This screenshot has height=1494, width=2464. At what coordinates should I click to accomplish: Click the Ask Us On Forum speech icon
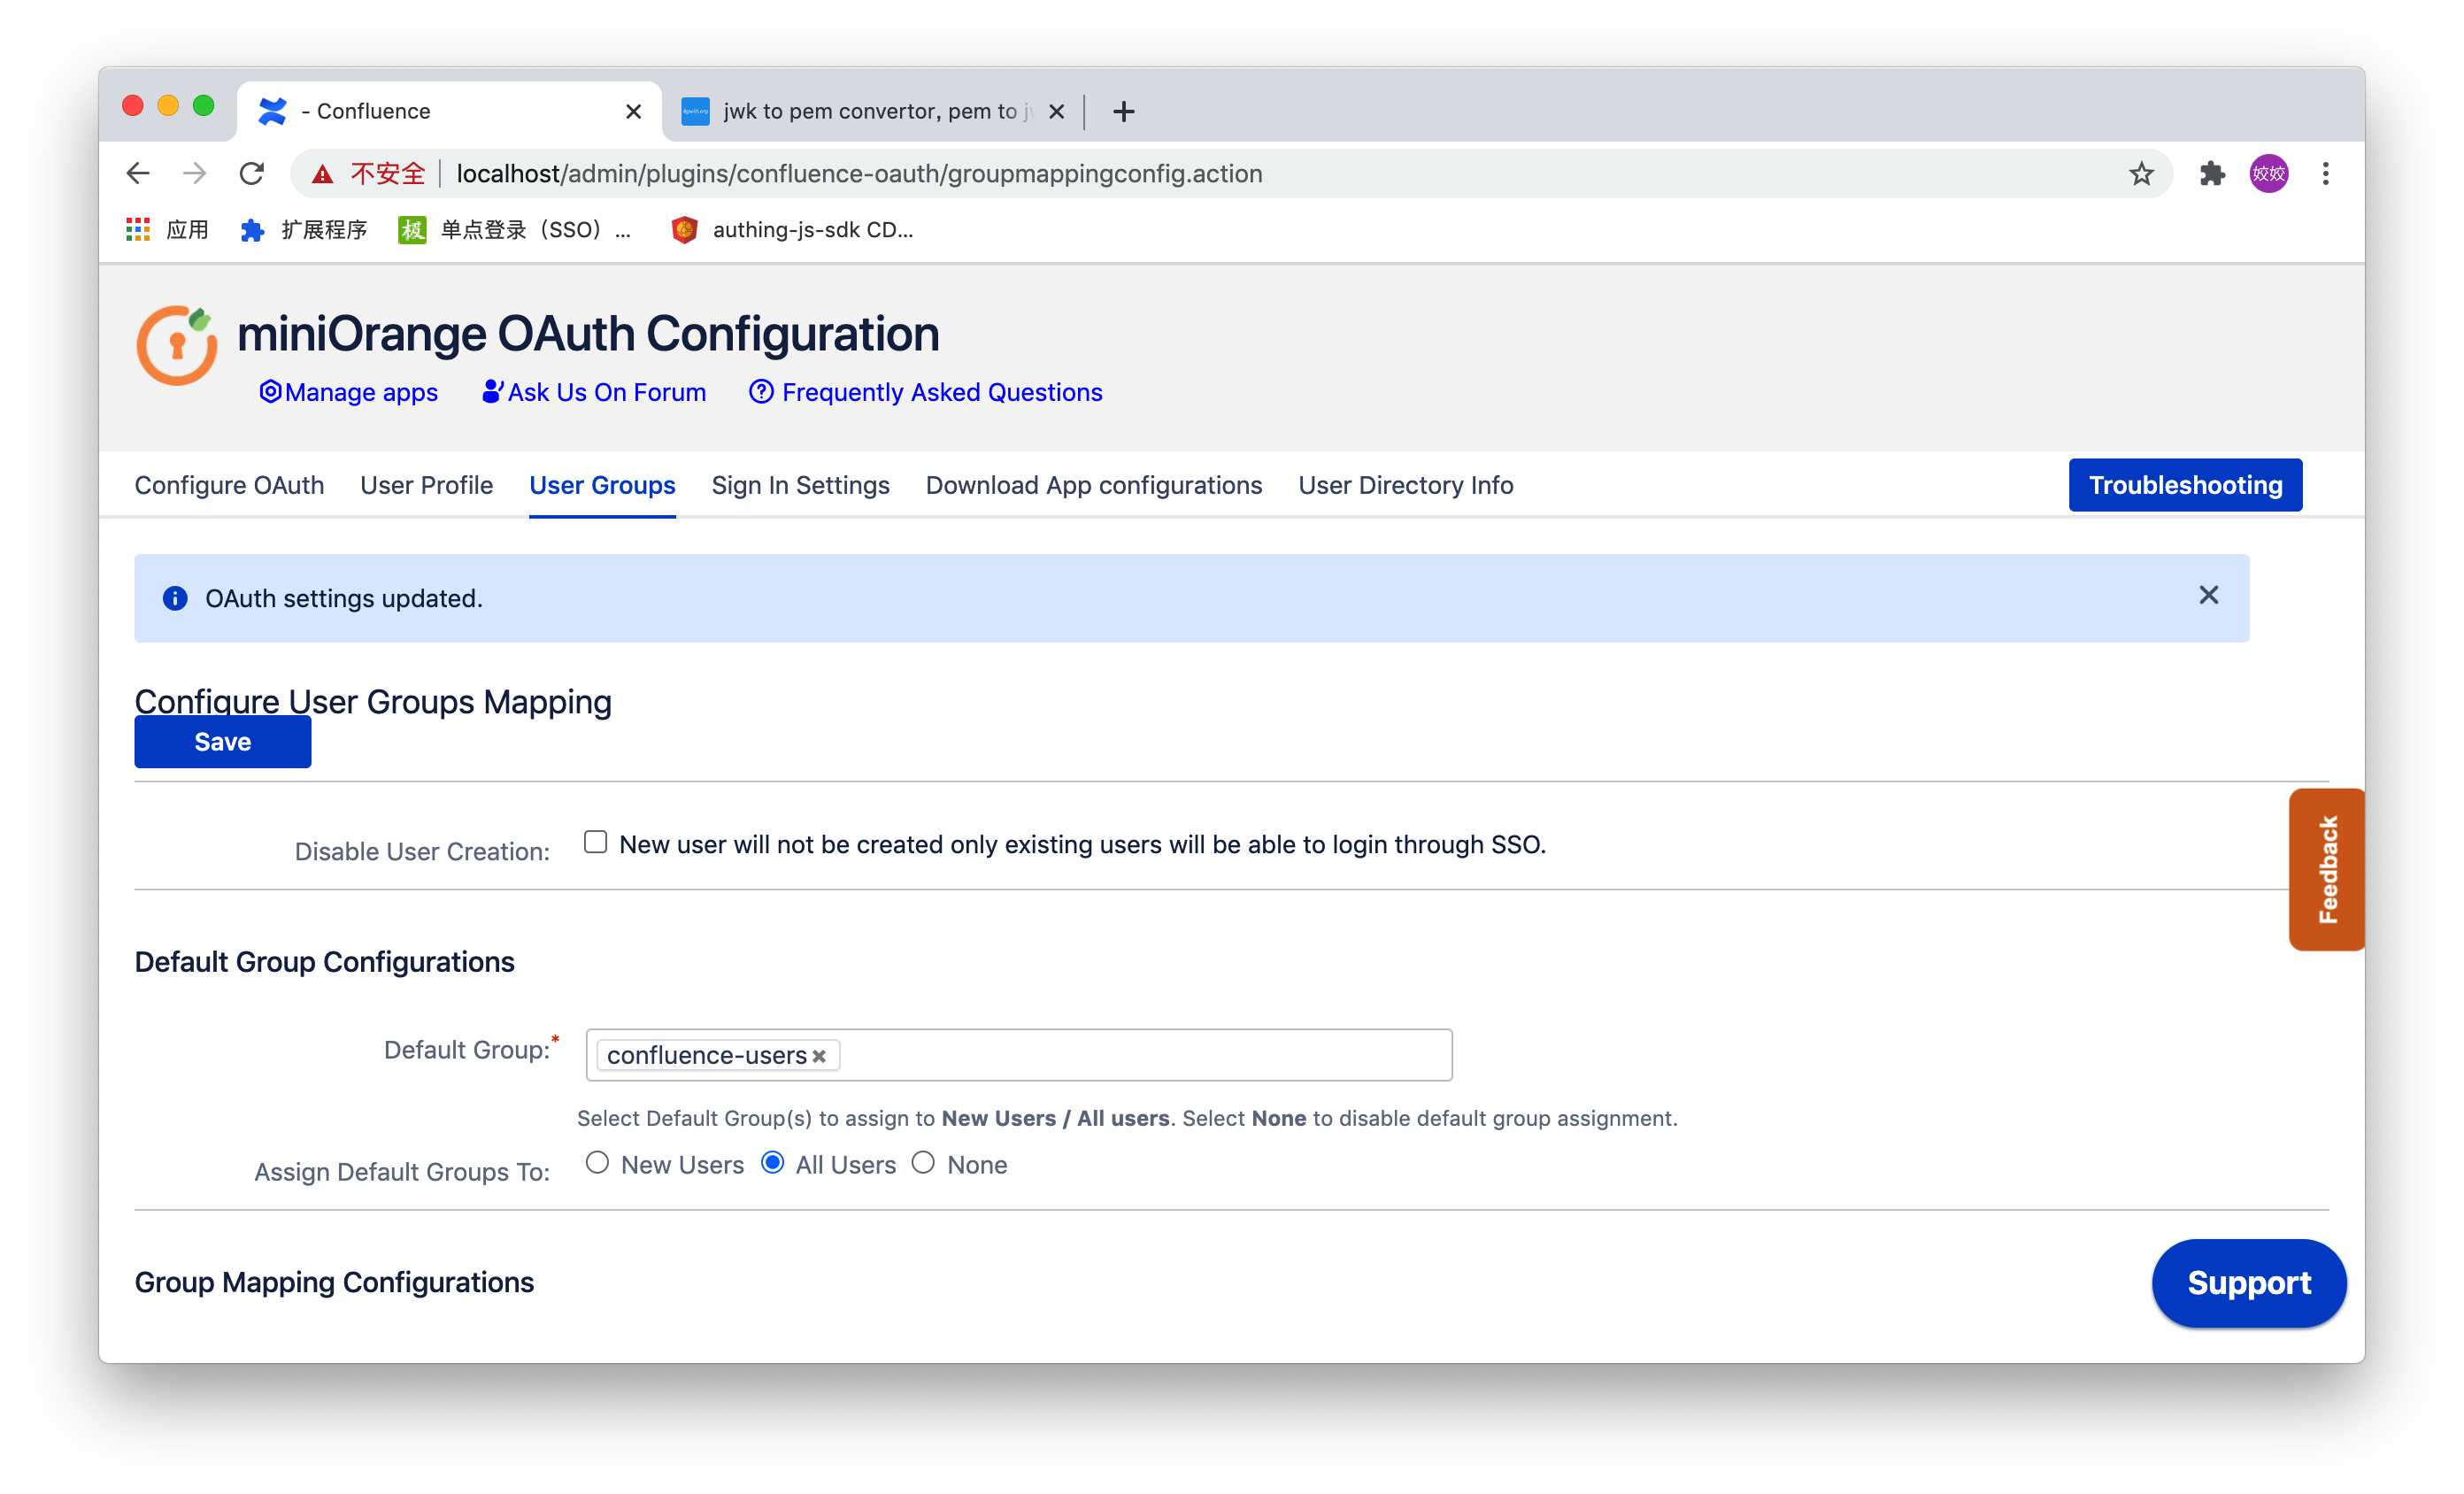(x=492, y=391)
